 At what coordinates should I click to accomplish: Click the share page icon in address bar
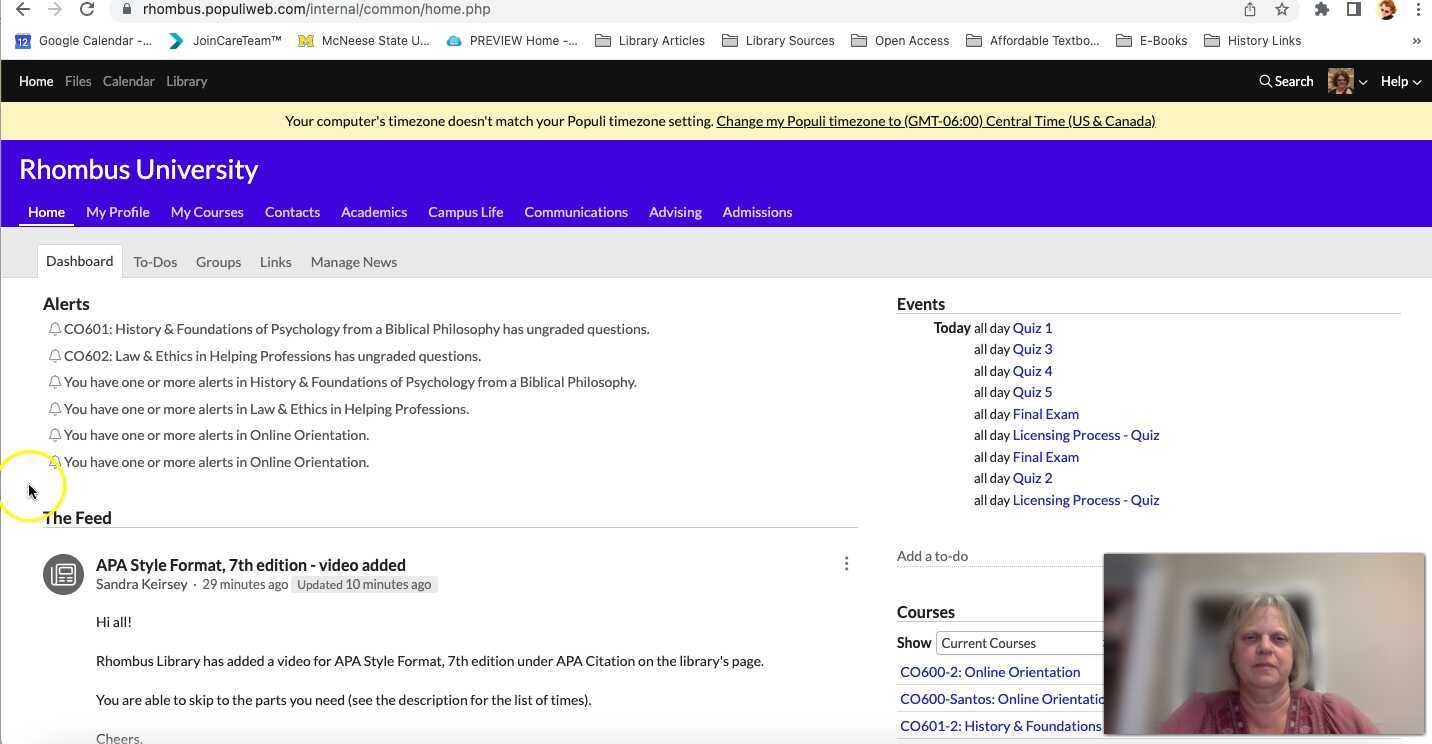pyautogui.click(x=1250, y=9)
